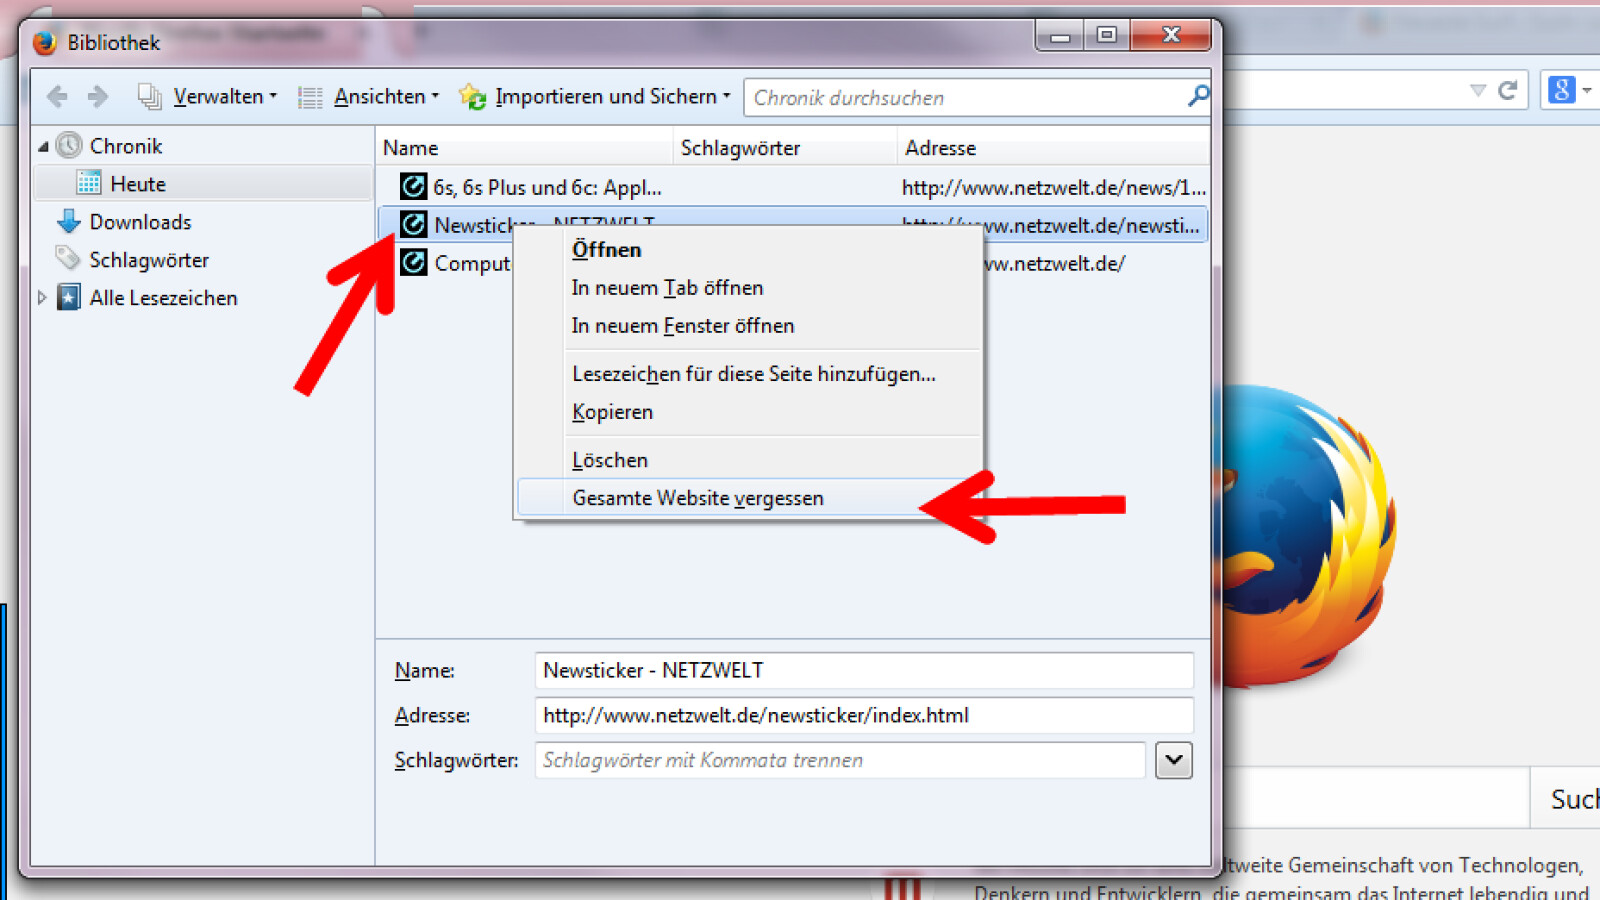Collapse the Chronik tree node
Viewport: 1600px width, 900px height.
coord(43,147)
